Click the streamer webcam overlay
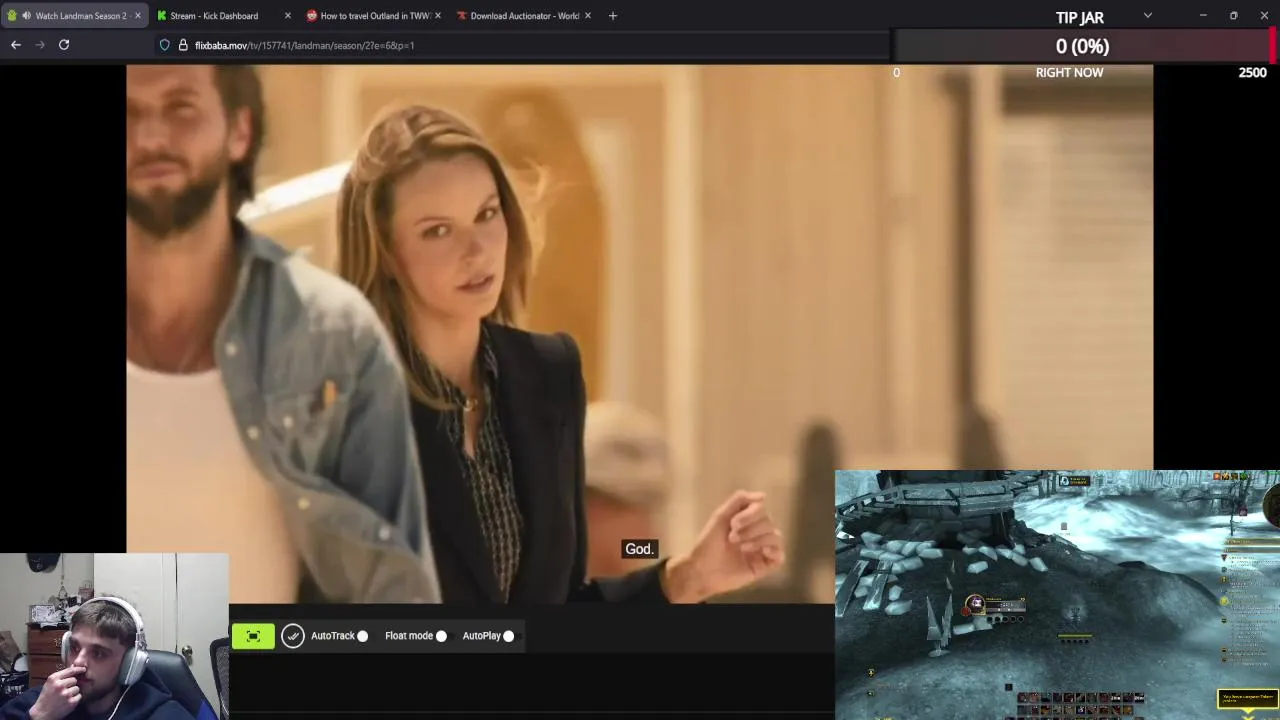1280x720 pixels. point(114,636)
